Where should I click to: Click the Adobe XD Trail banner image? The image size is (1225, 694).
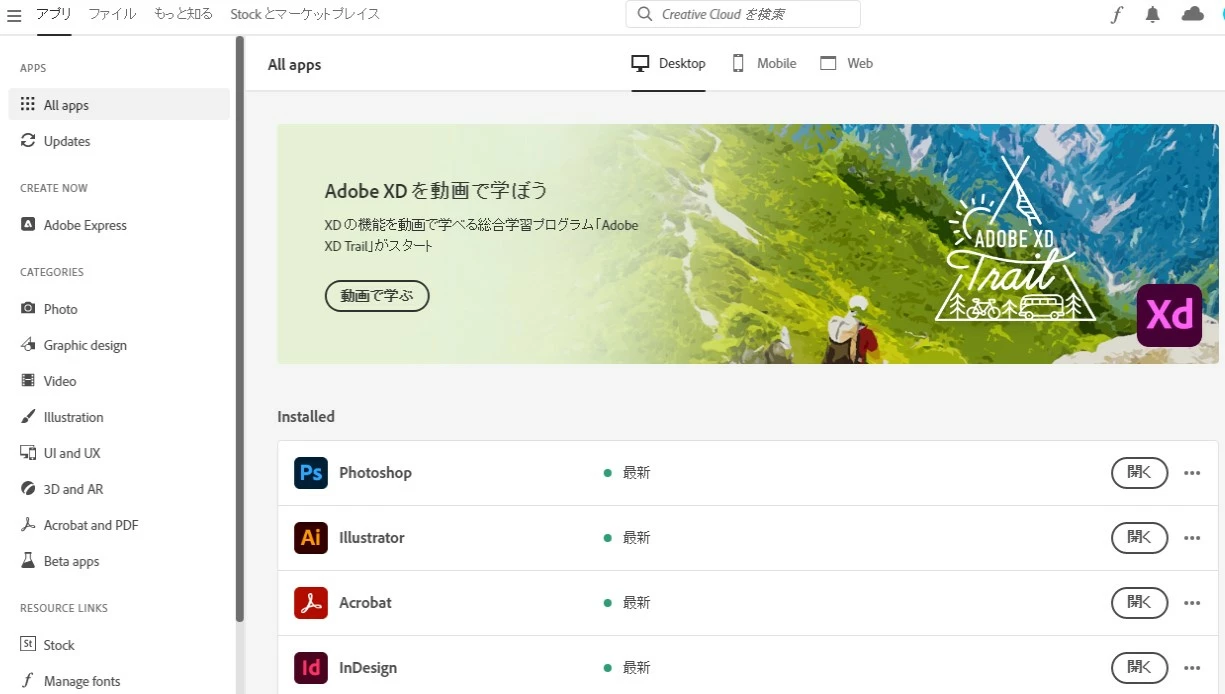(747, 244)
